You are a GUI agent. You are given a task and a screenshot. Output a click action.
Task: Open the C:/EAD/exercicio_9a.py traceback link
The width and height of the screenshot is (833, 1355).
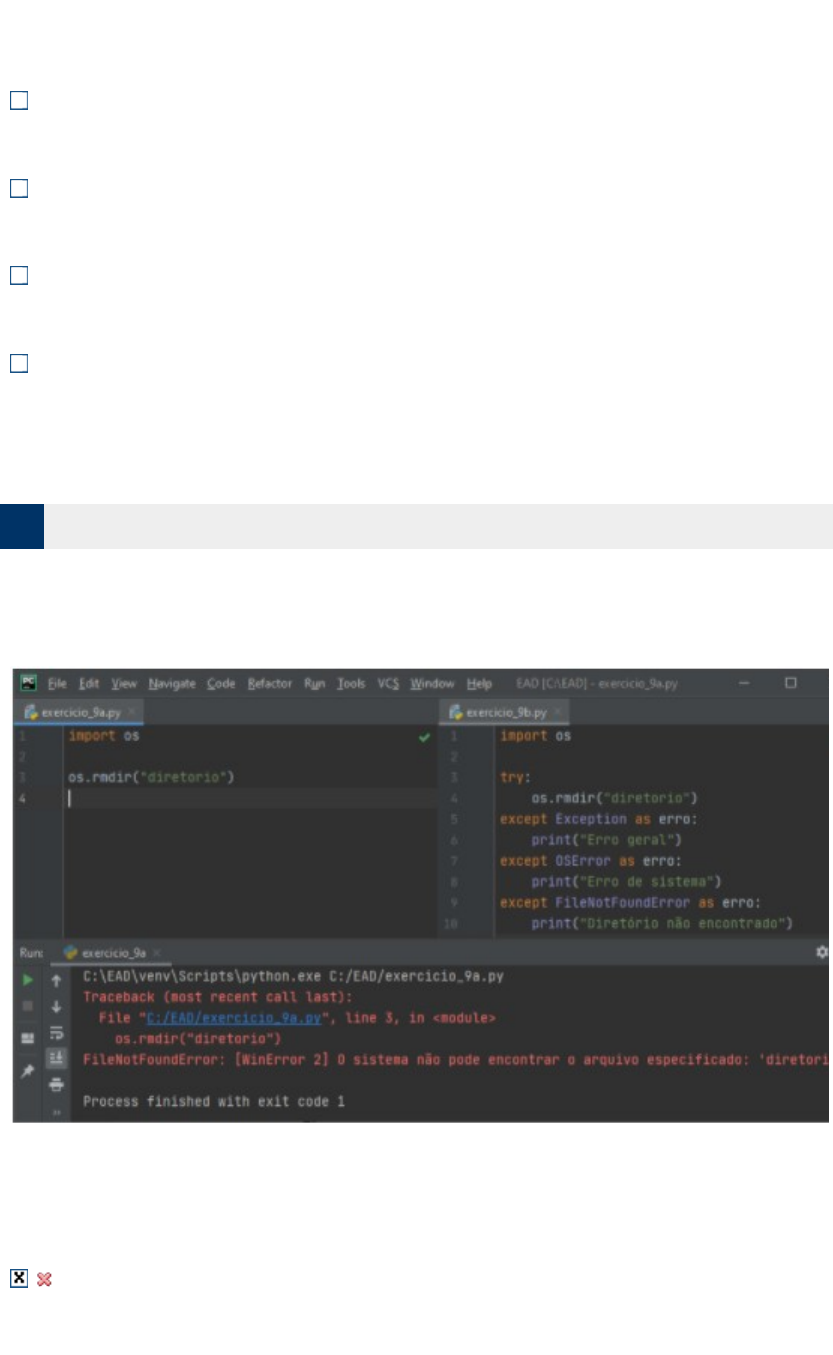click(234, 1018)
